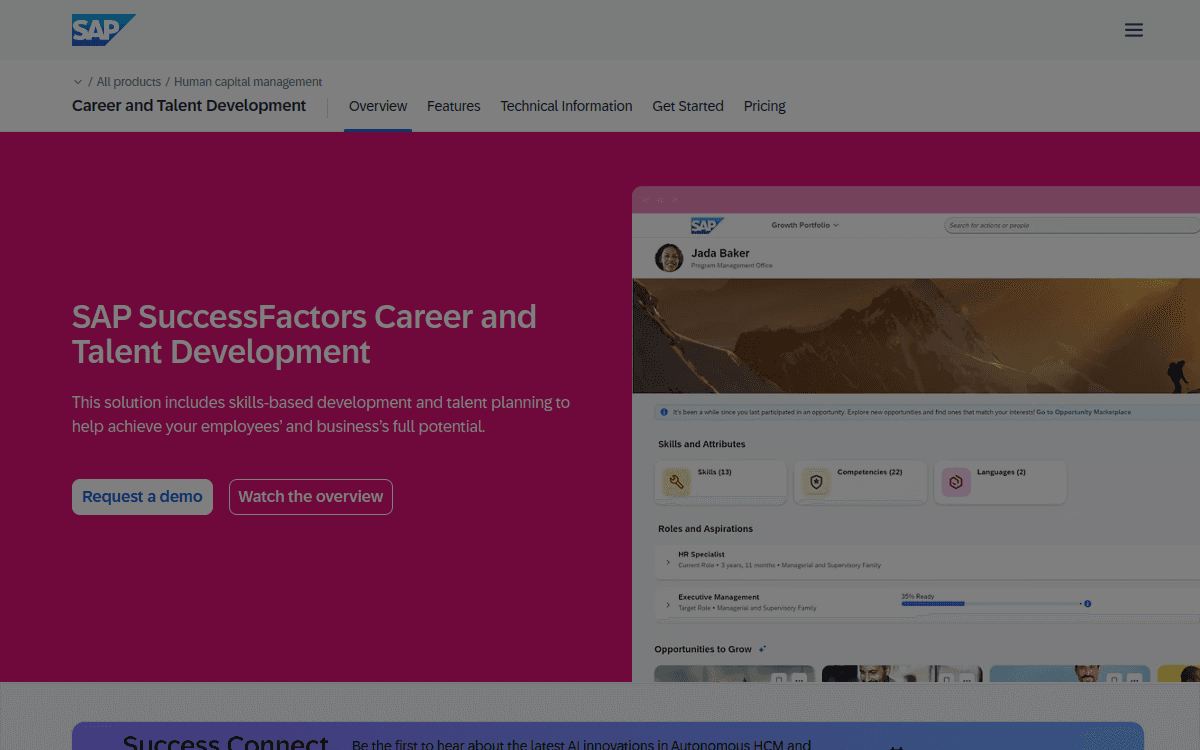Expand the HR Specialist role row
The image size is (1200, 750).
click(x=668, y=563)
